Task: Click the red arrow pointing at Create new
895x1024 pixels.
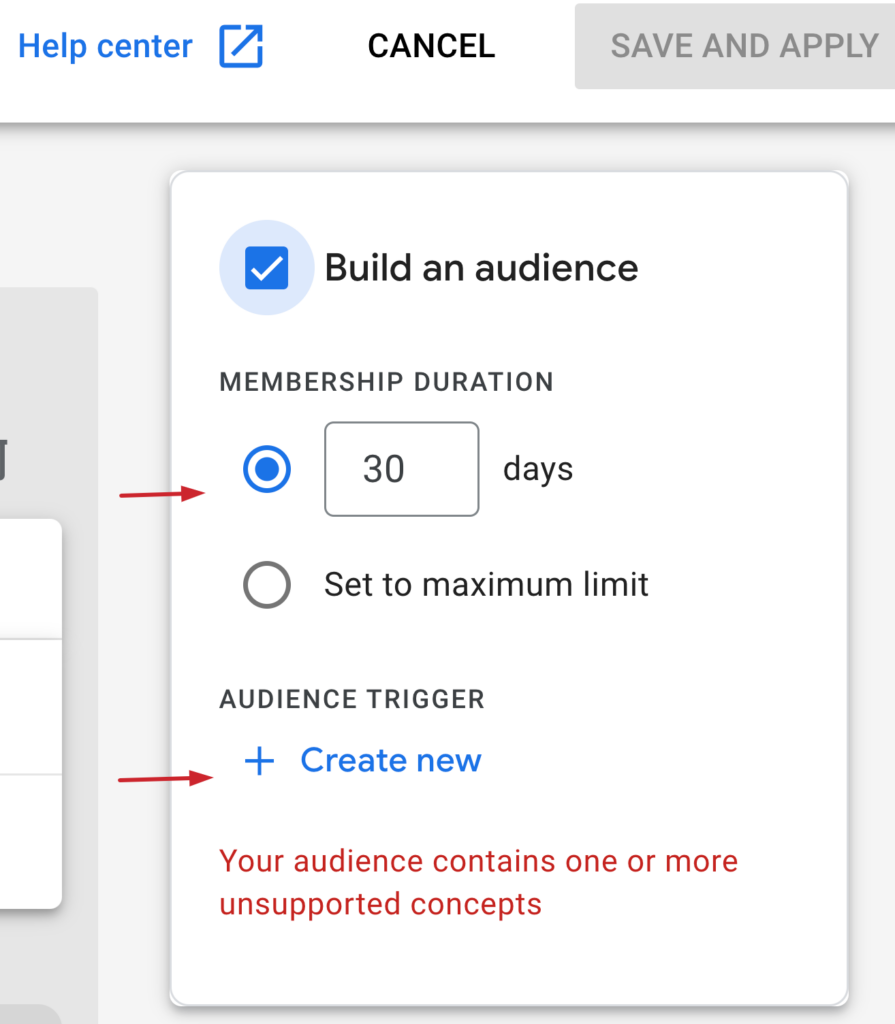Action: (x=163, y=778)
